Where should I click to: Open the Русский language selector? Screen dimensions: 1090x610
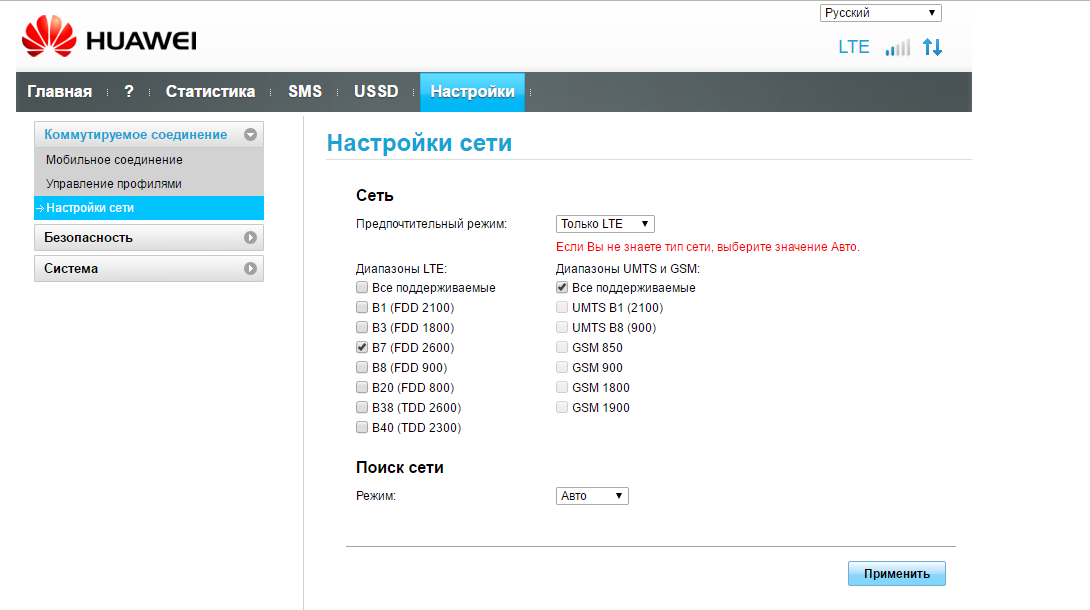tap(880, 13)
